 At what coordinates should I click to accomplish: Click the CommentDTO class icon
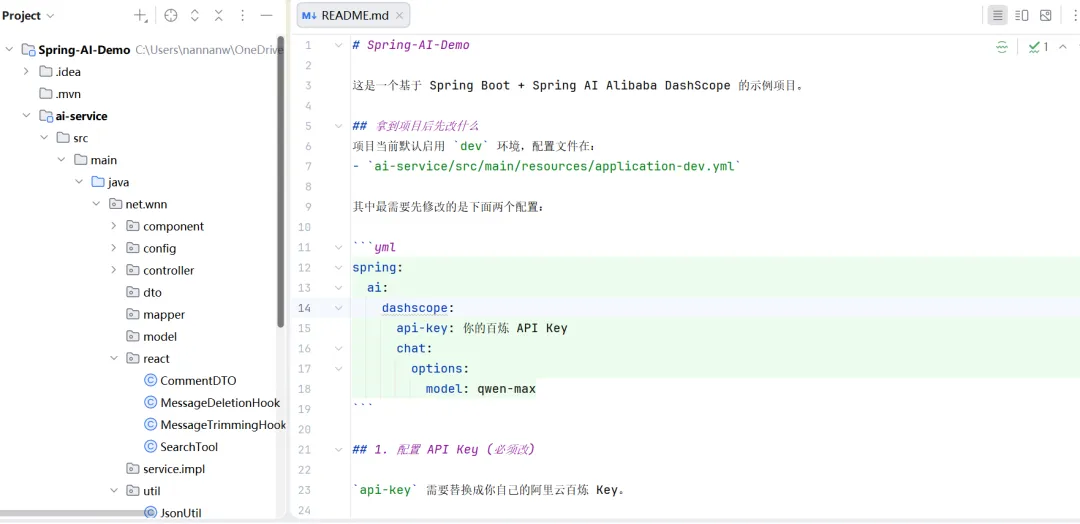(150, 381)
